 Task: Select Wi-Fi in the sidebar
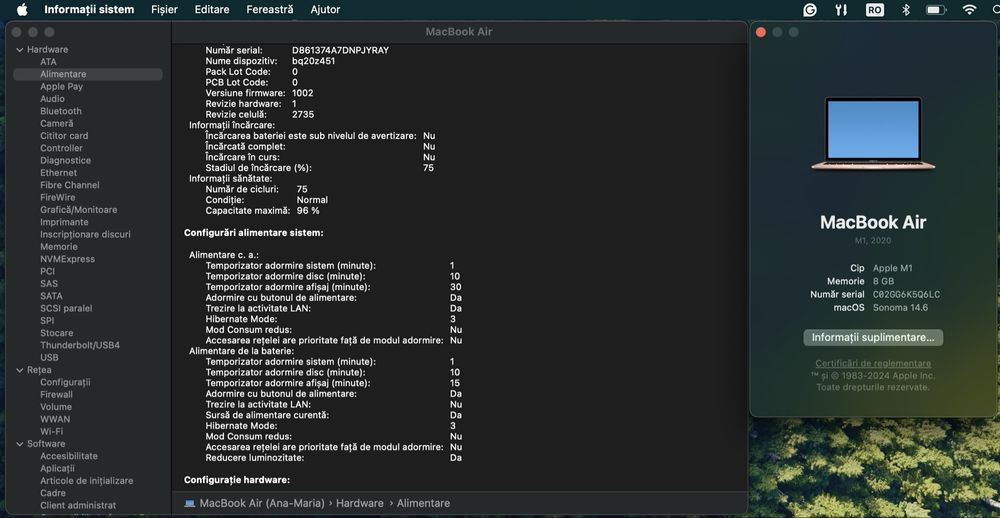click(52, 432)
